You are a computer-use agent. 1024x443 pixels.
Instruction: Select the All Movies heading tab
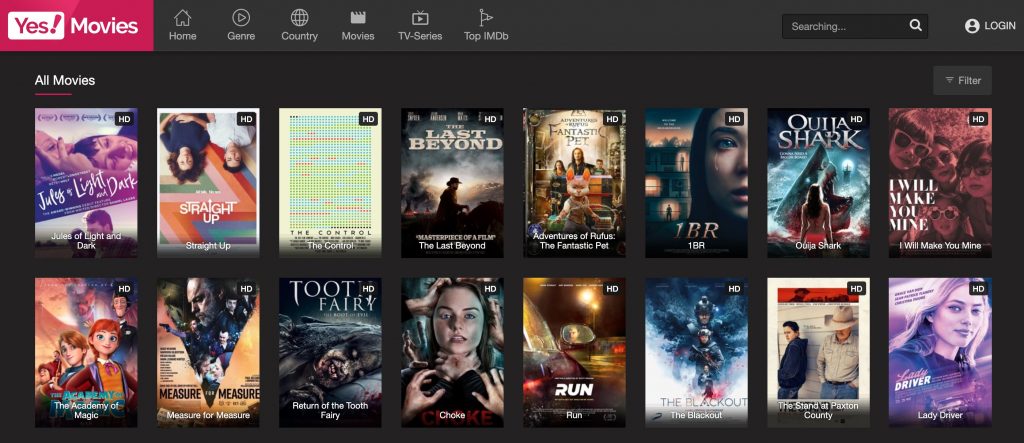pos(65,80)
